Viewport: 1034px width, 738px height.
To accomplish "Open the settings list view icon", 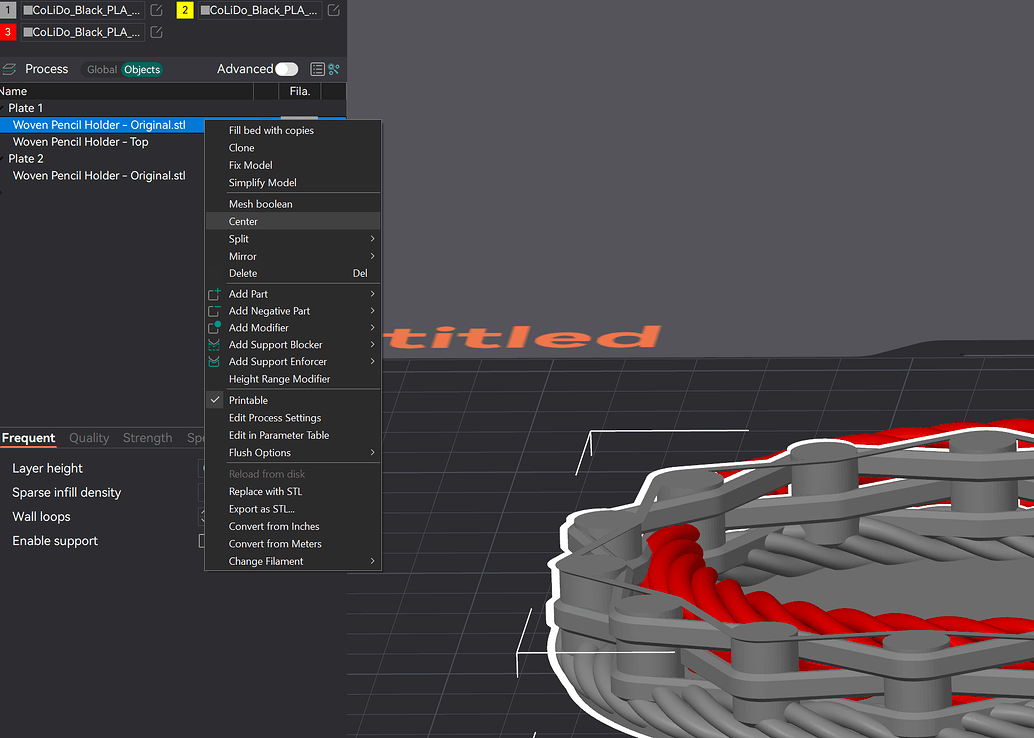I will 317,69.
